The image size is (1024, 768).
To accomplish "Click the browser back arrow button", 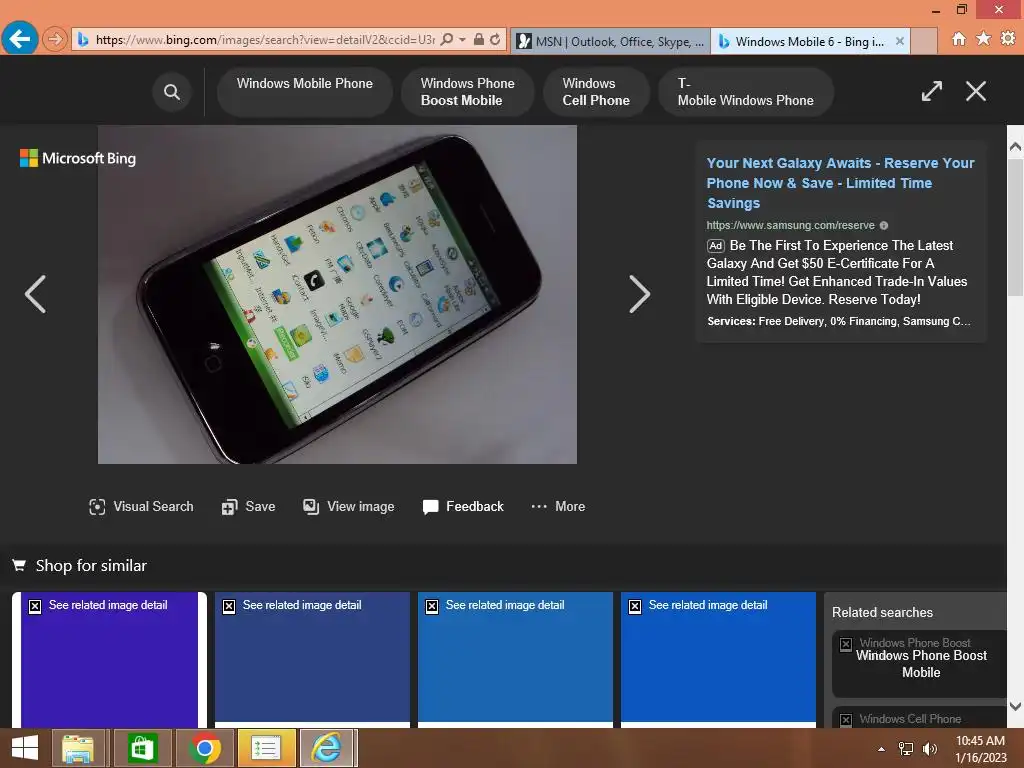I will (20, 39).
